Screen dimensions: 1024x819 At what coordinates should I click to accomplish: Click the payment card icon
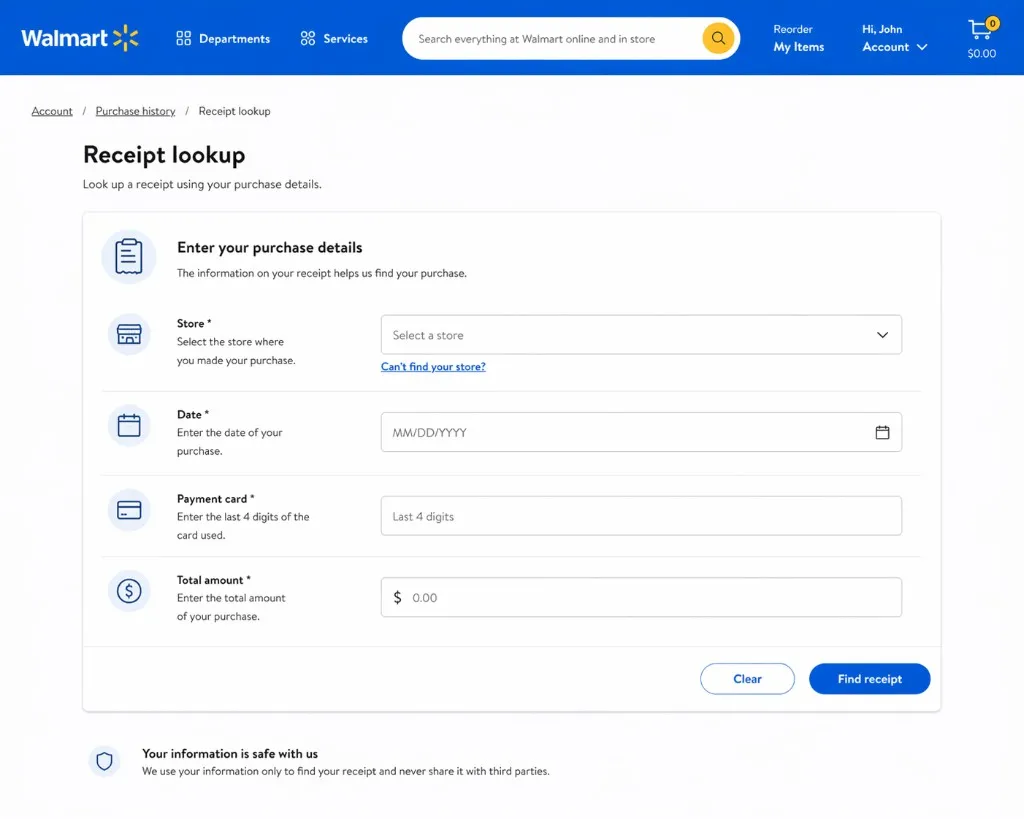coord(129,509)
